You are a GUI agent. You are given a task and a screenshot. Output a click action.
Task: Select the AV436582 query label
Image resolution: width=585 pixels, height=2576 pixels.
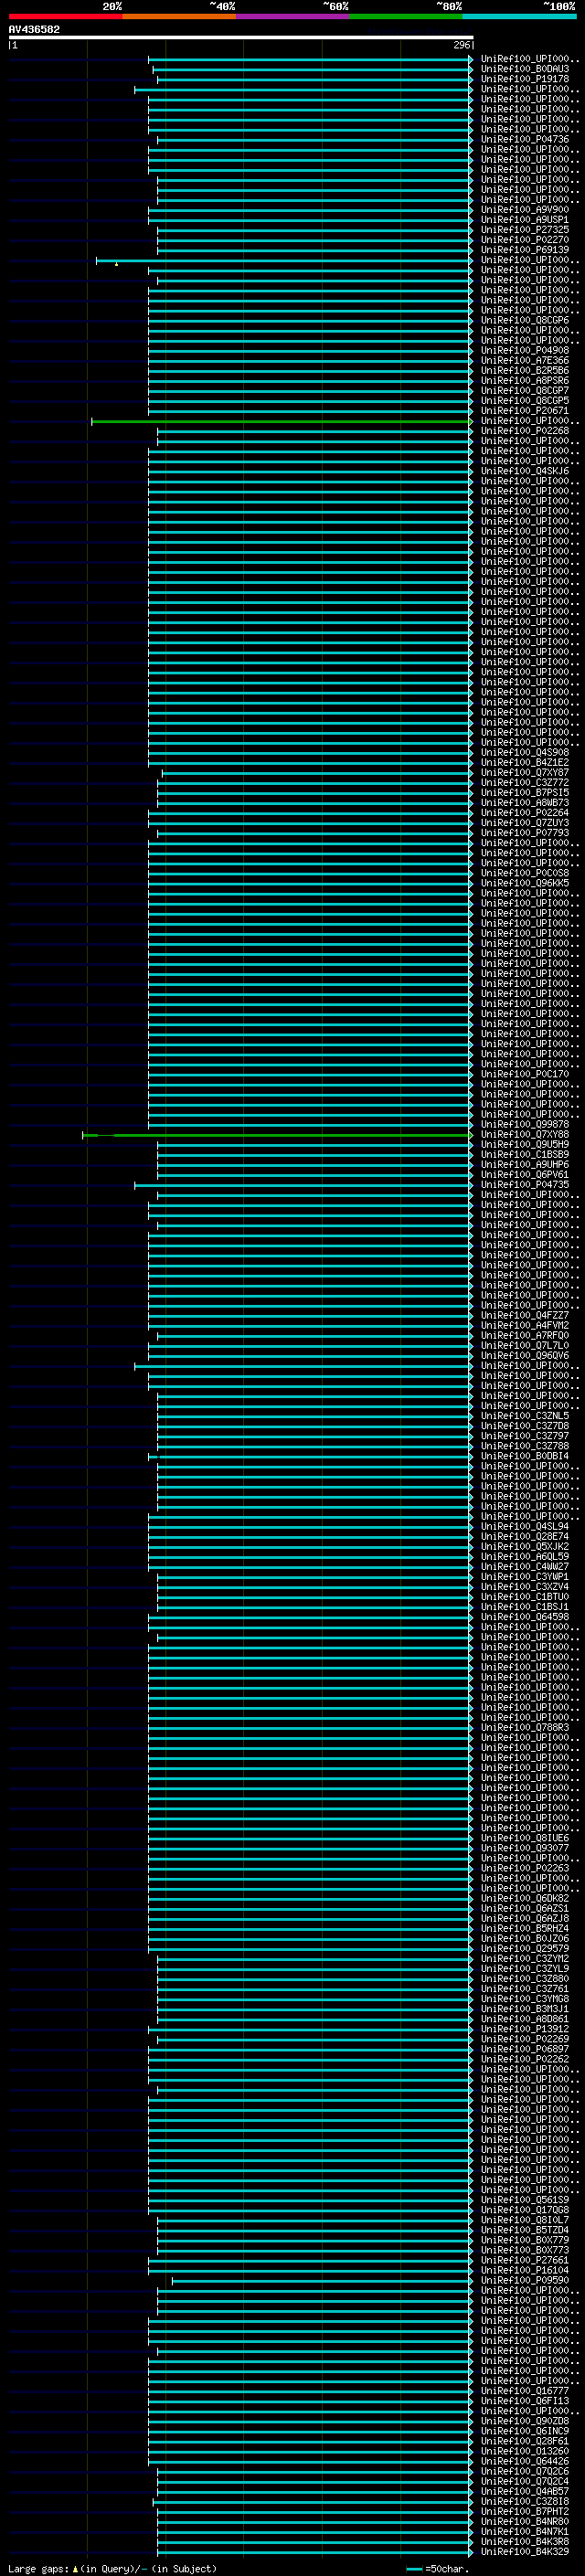click(x=34, y=29)
